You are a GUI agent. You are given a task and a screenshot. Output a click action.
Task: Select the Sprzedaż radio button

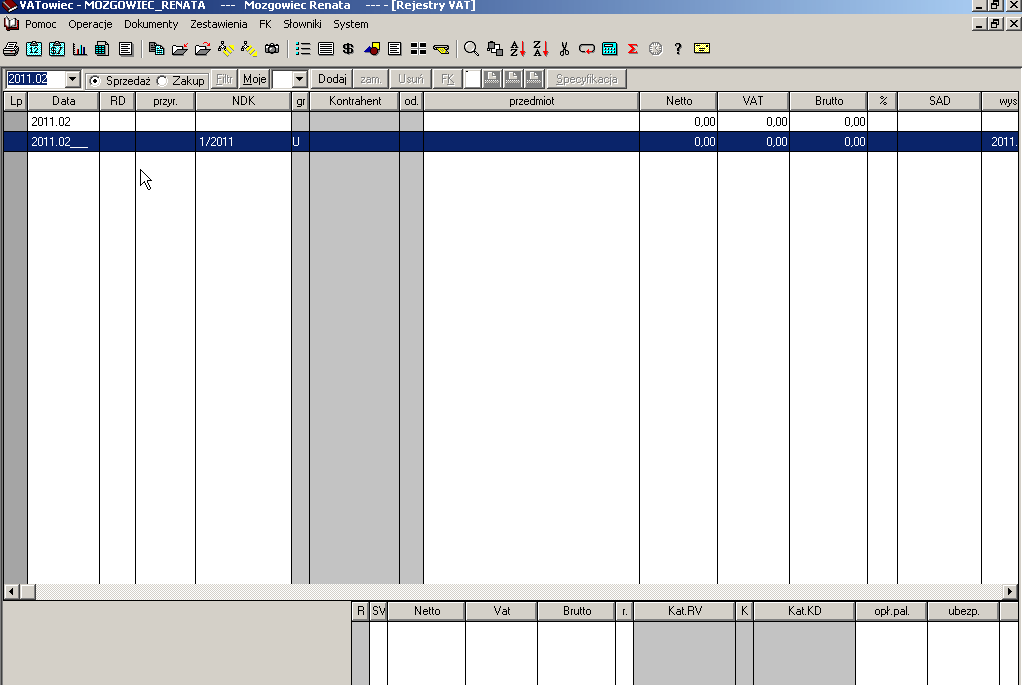pyautogui.click(x=95, y=80)
